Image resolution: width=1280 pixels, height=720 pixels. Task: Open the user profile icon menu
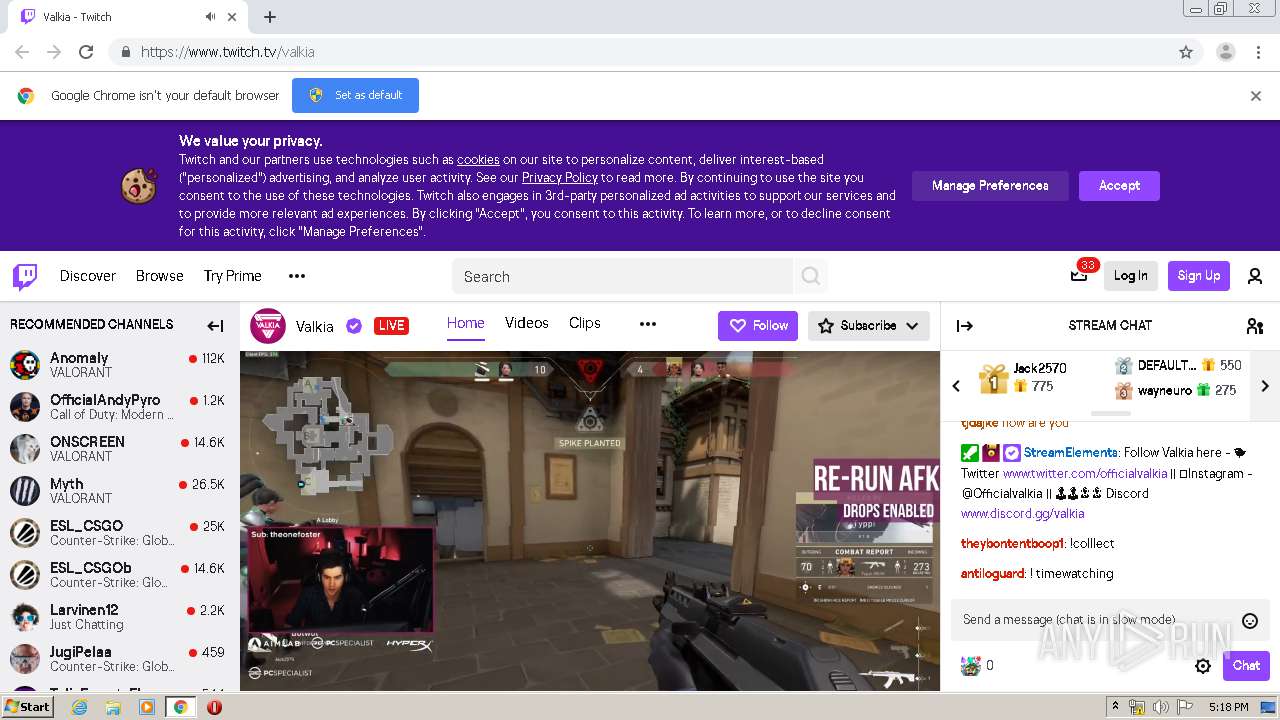[x=1255, y=276]
